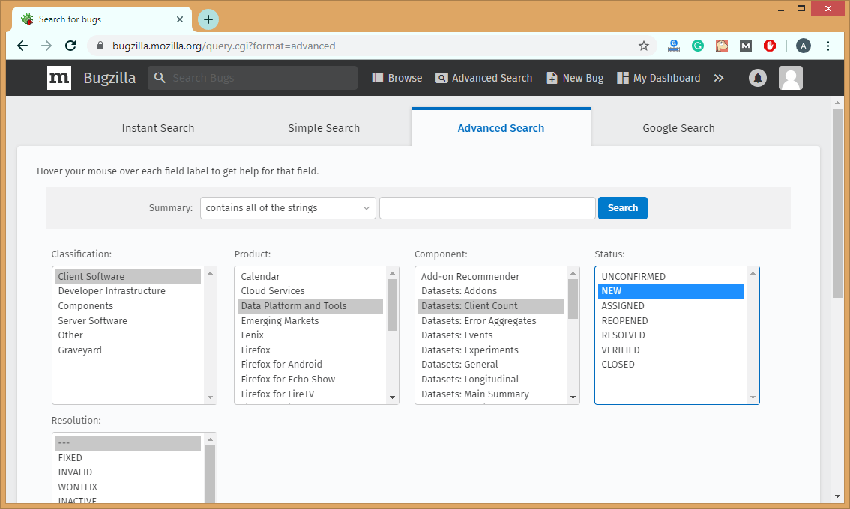Click the Resolution field label

click(x=76, y=420)
